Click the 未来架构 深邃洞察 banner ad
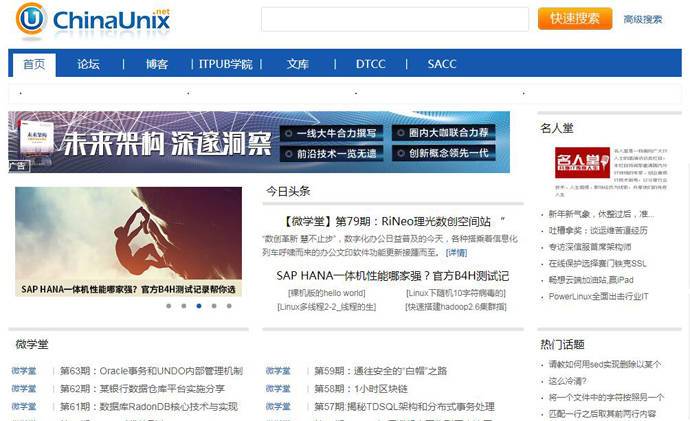 point(259,142)
